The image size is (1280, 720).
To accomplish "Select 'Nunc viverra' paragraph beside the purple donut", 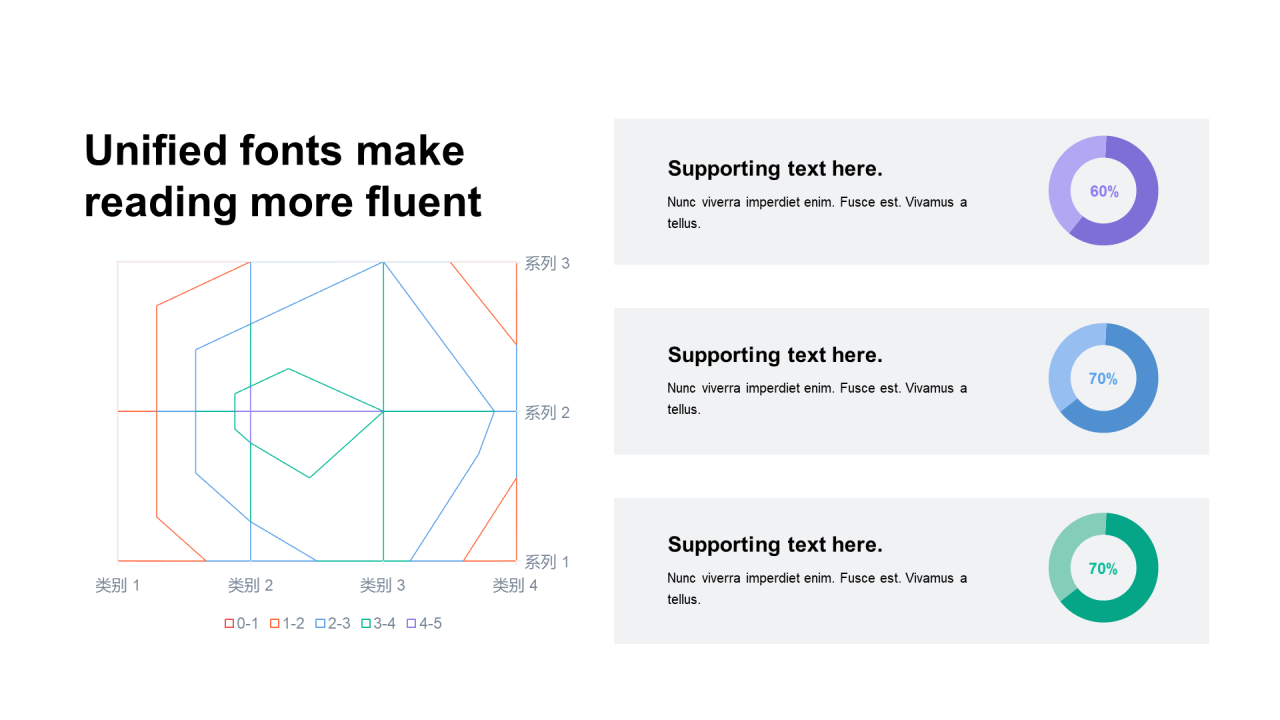I will (817, 212).
